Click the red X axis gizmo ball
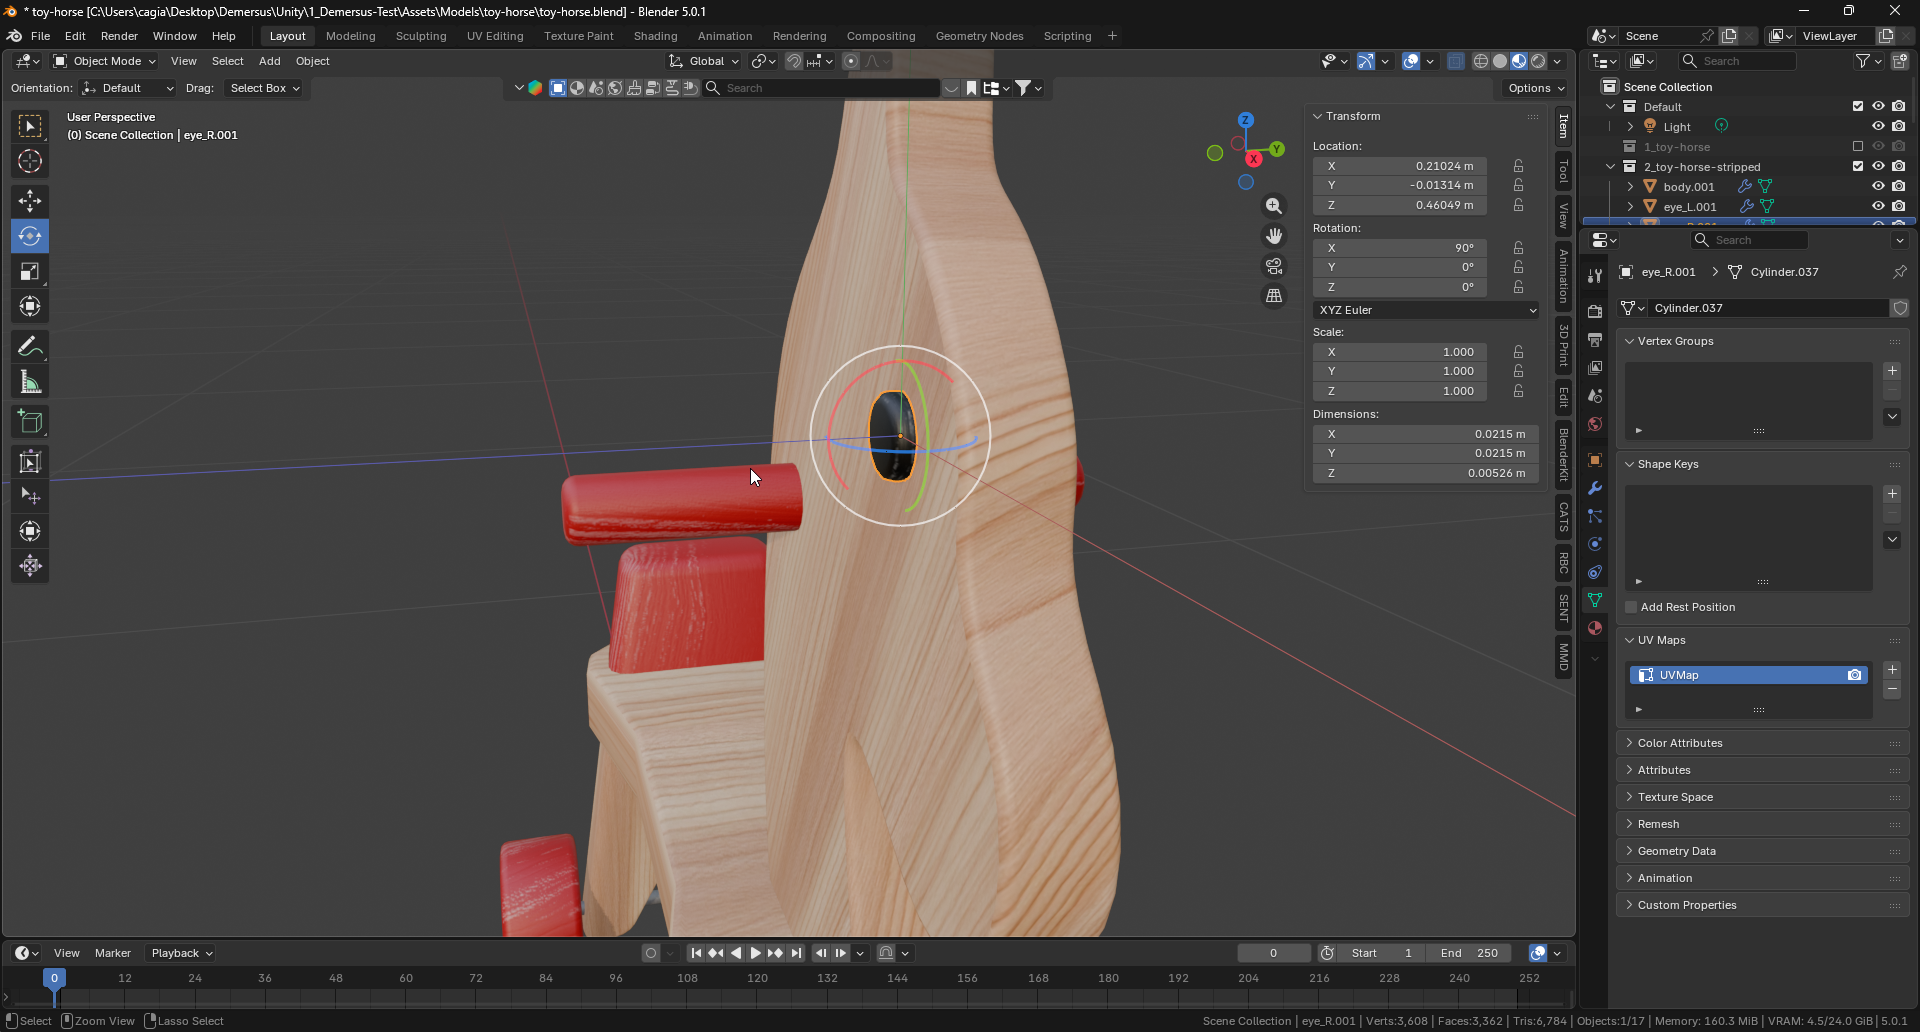Viewport: 1920px width, 1032px height. [1253, 159]
